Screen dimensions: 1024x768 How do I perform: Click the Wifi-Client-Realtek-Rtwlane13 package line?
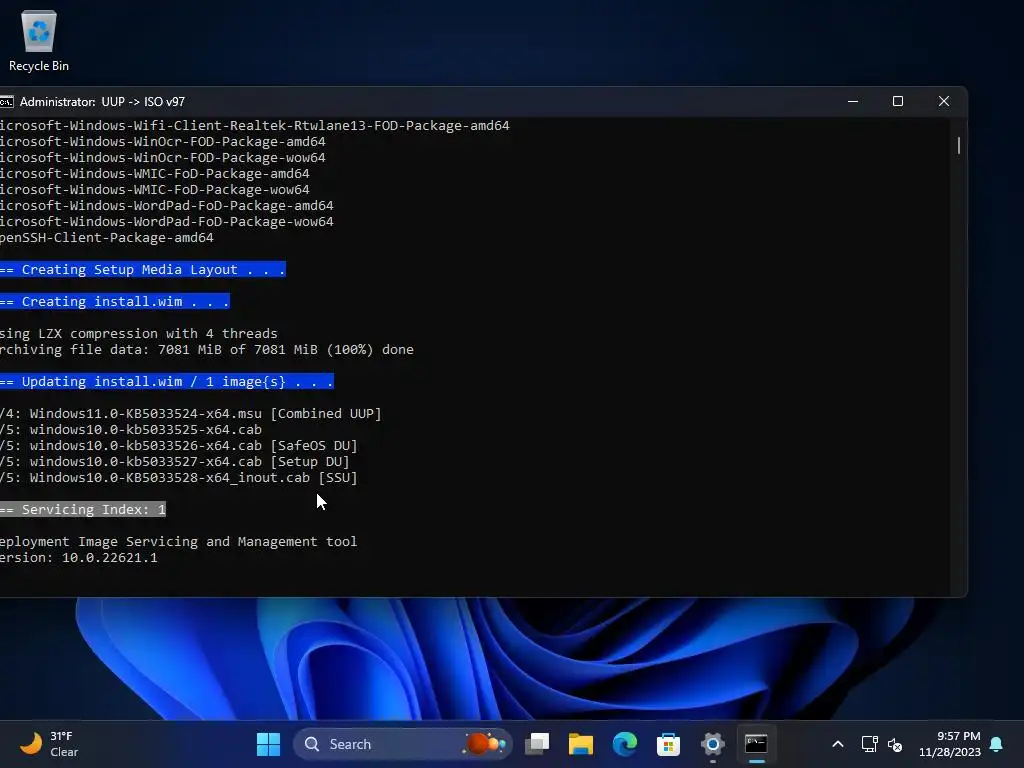pyautogui.click(x=255, y=125)
